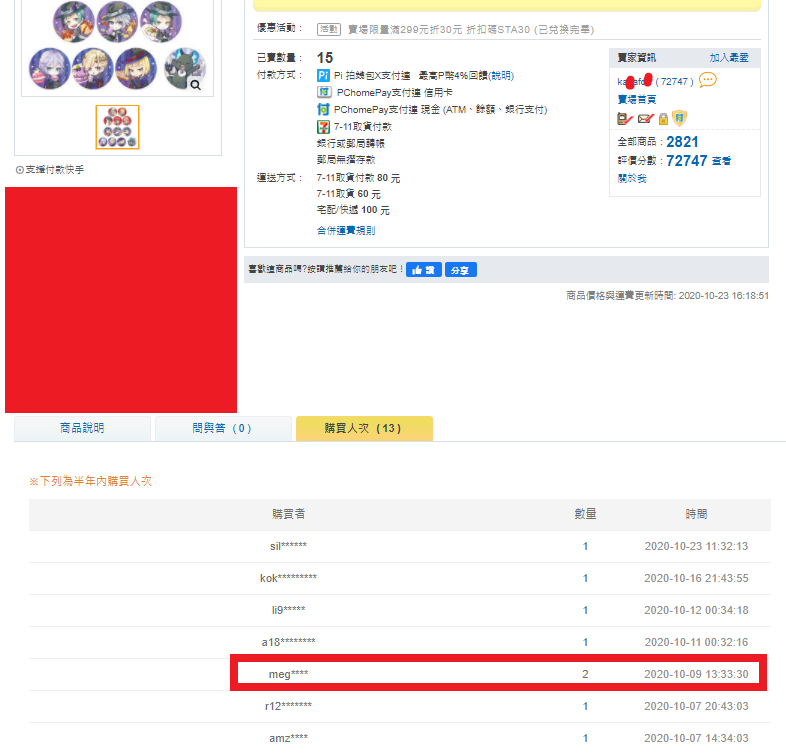Click the email verified envelope icon
Screen dimensions: 786x753
click(x=646, y=119)
